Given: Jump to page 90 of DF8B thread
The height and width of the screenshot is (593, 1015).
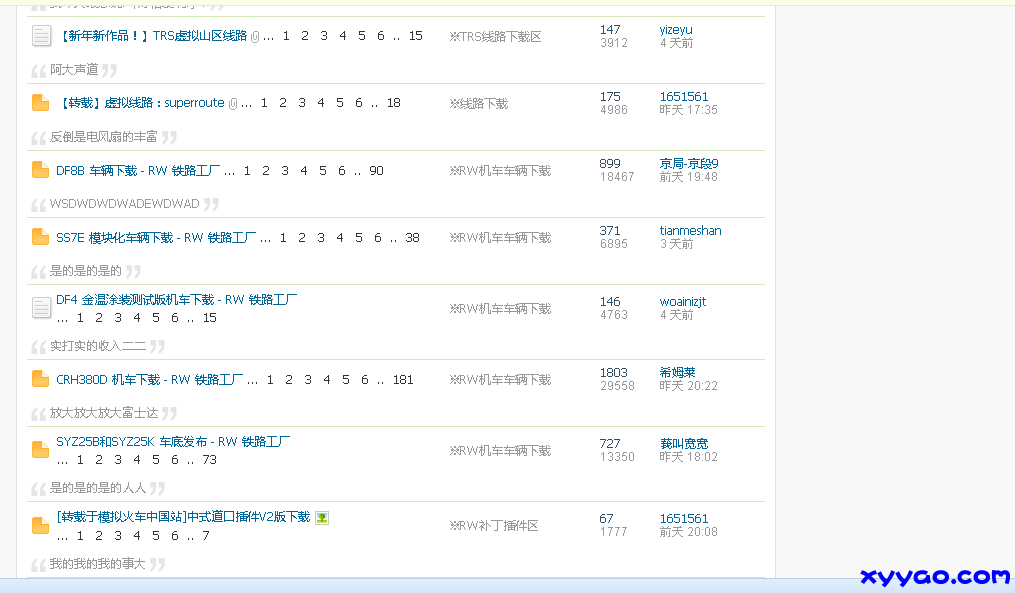Looking at the screenshot, I should (375, 171).
